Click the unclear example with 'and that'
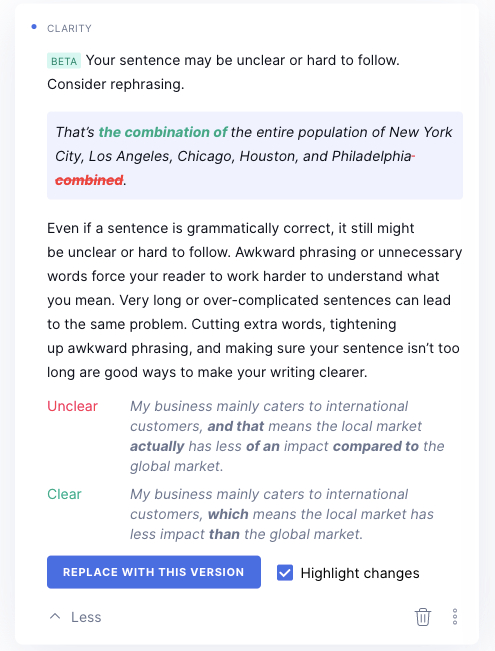This screenshot has height=651, width=495. coord(287,436)
